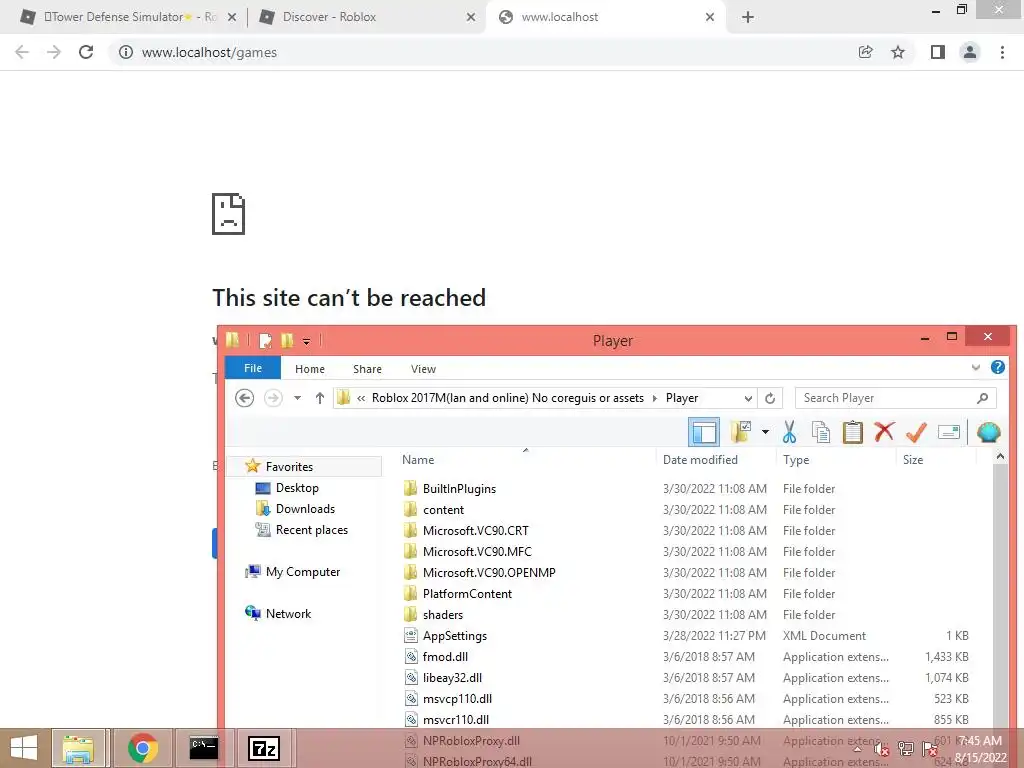Bookmark this tab with the star
Viewport: 1024px width, 768px height.
point(898,52)
